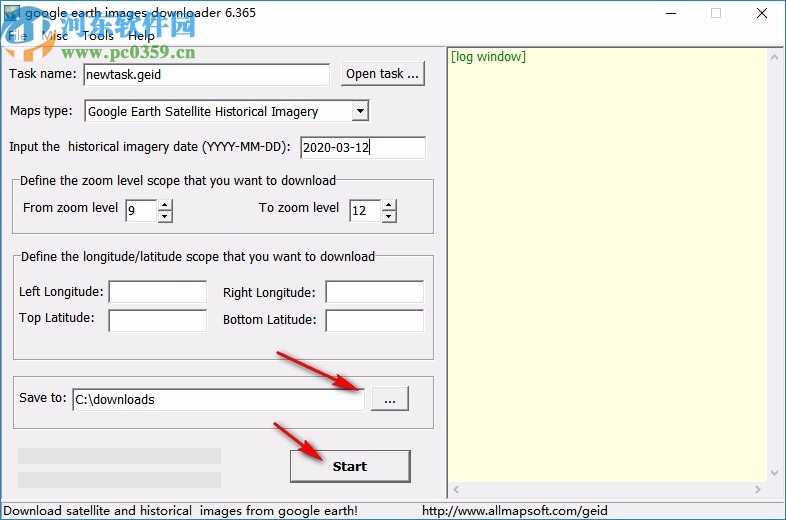Click the upper progress bar
Viewport: 786px width, 520px height.
(119, 456)
